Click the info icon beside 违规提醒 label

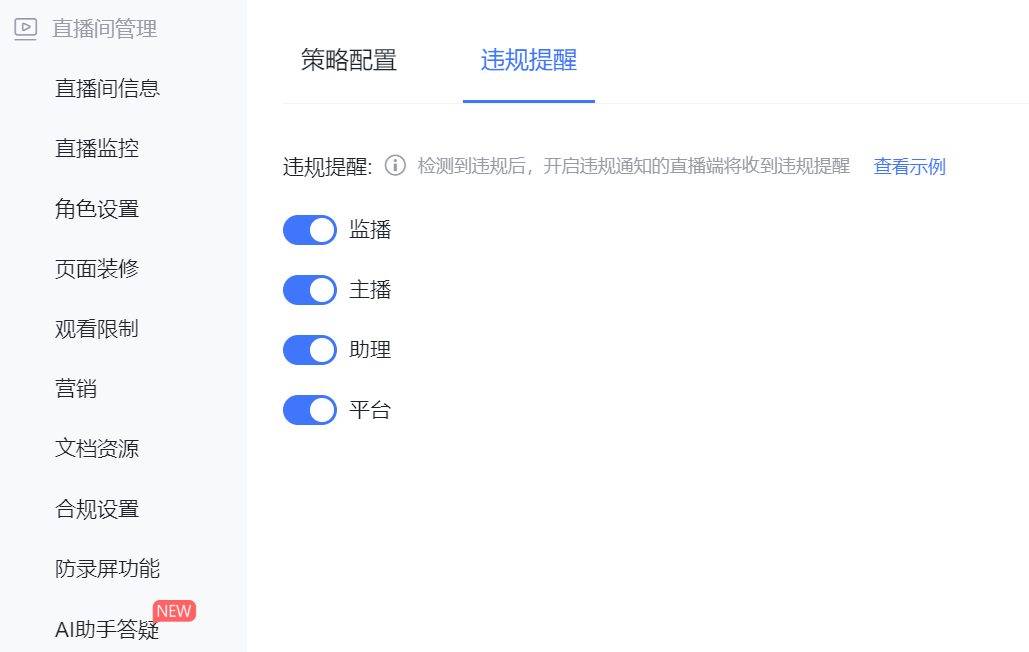(x=395, y=165)
